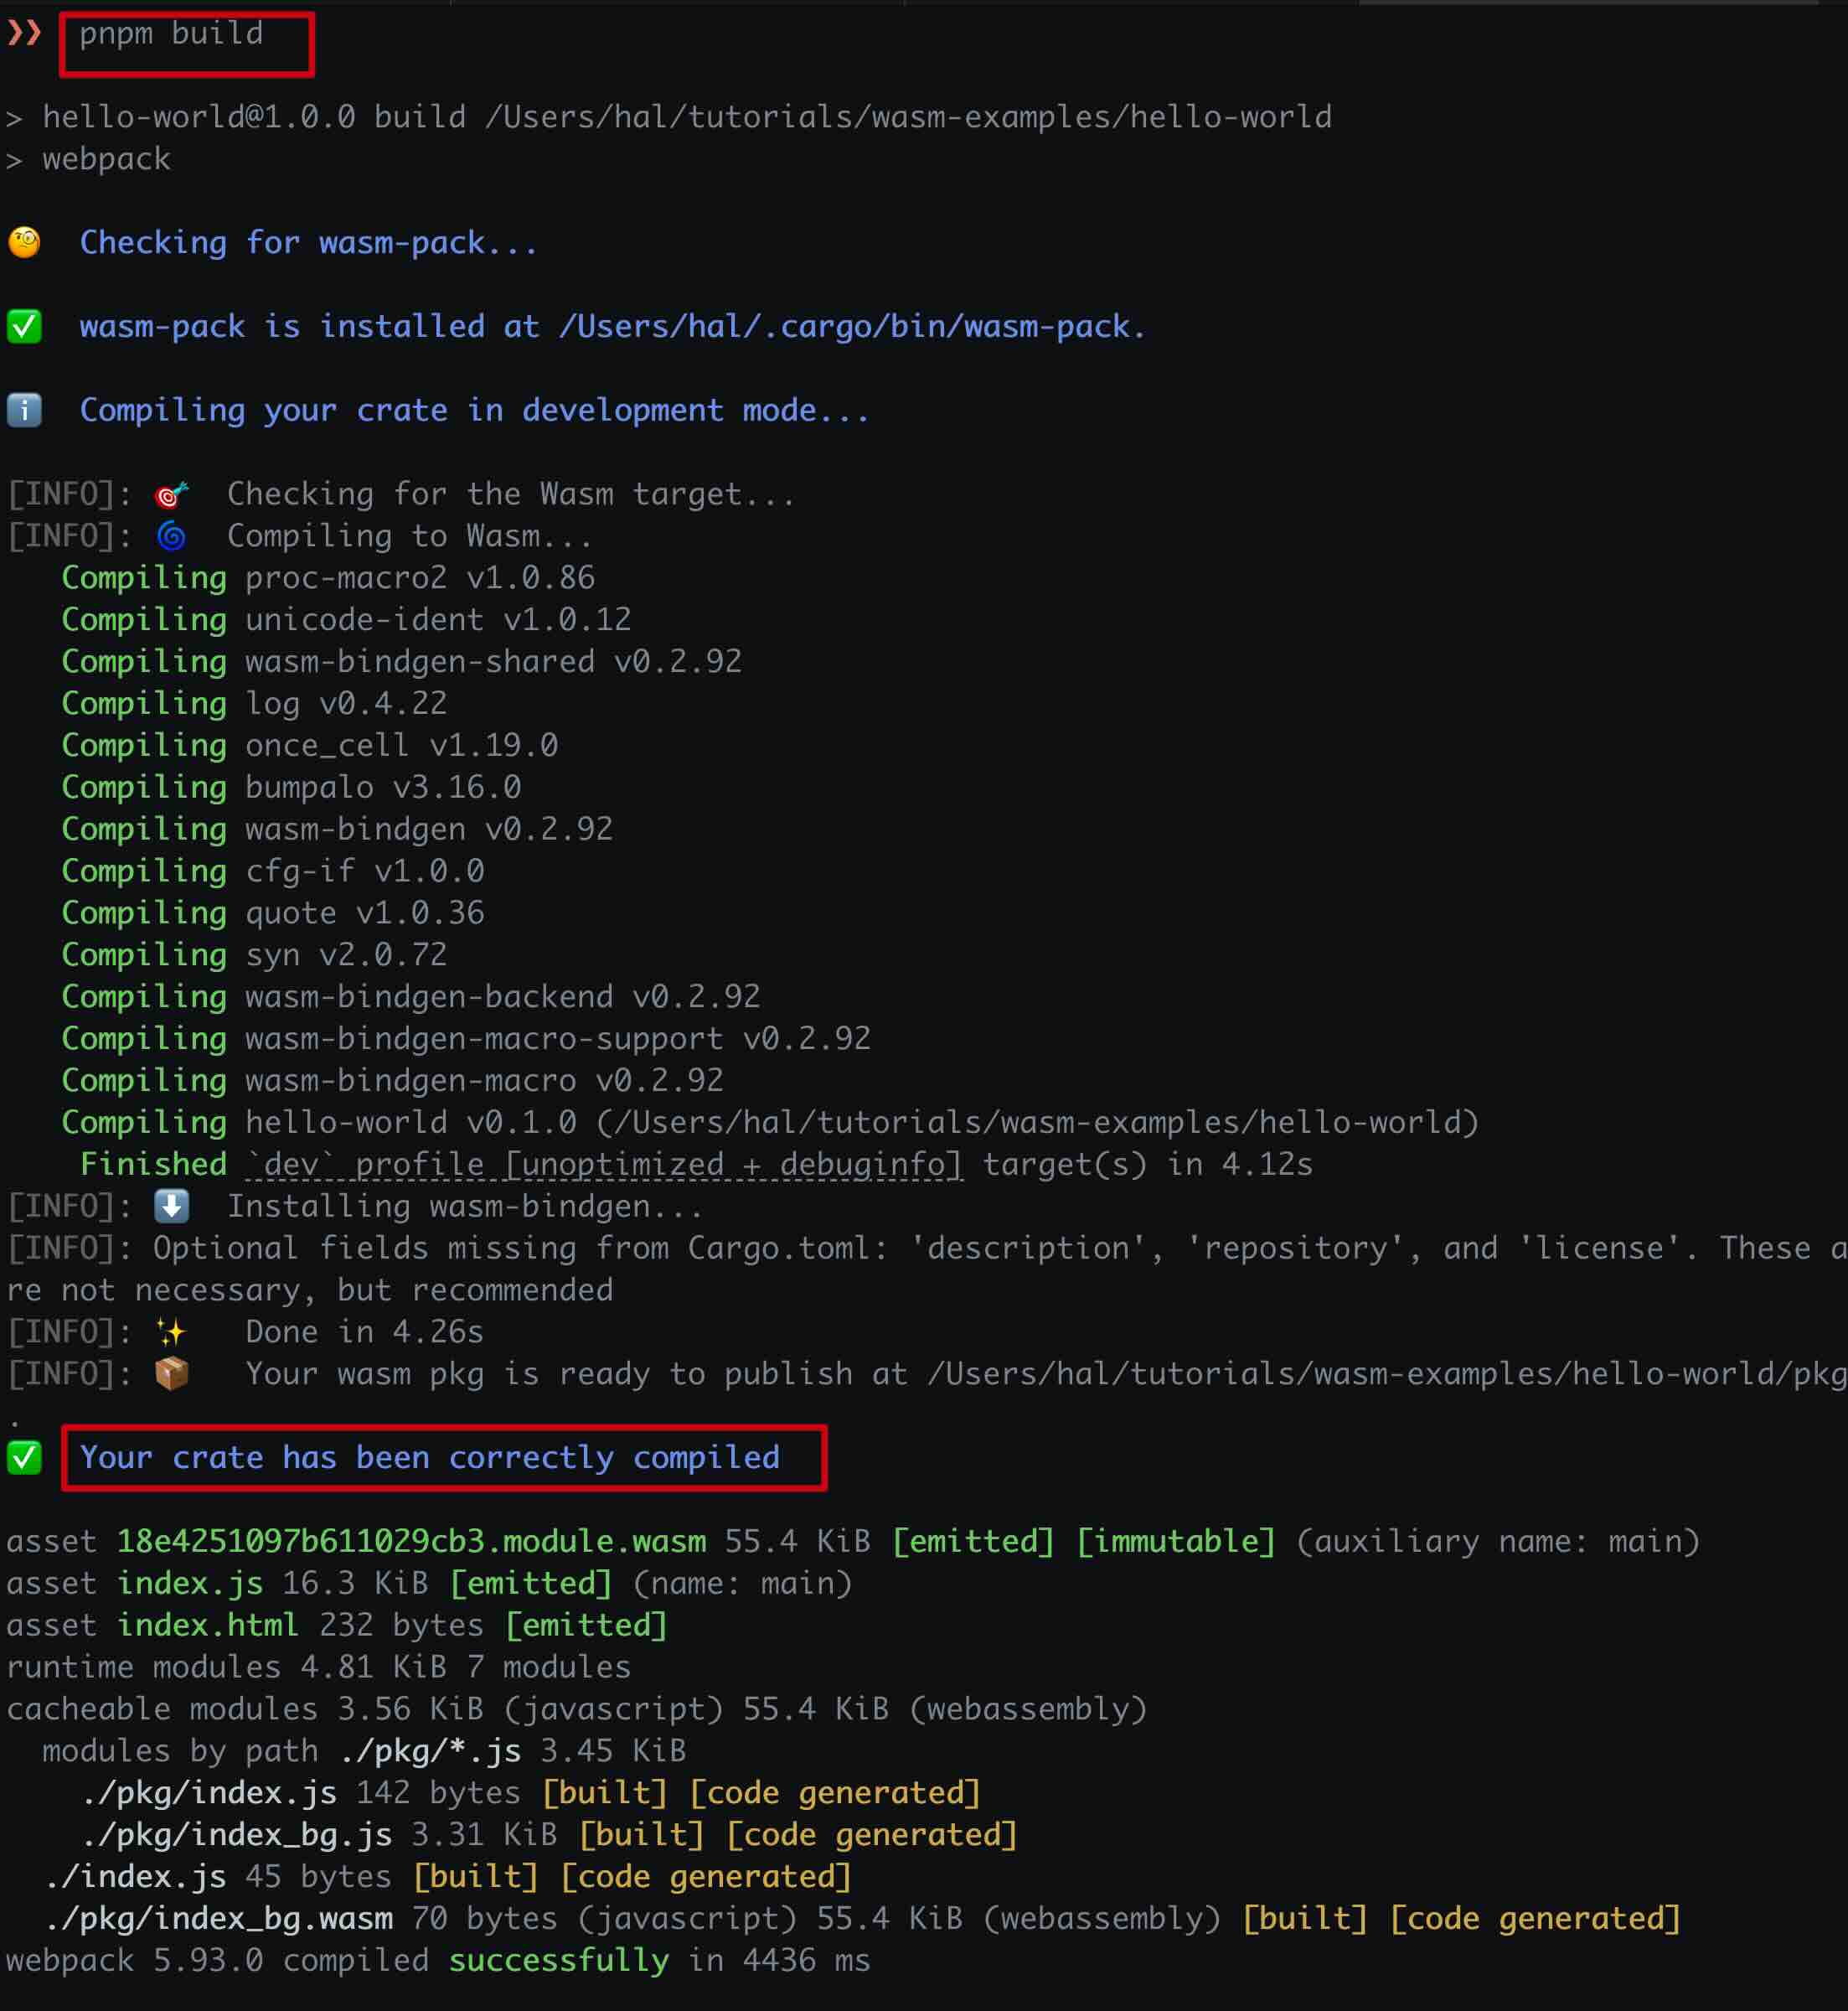
Task: Click the down arrow emoji beside Installing wasm-bindgen
Action: (x=171, y=1206)
